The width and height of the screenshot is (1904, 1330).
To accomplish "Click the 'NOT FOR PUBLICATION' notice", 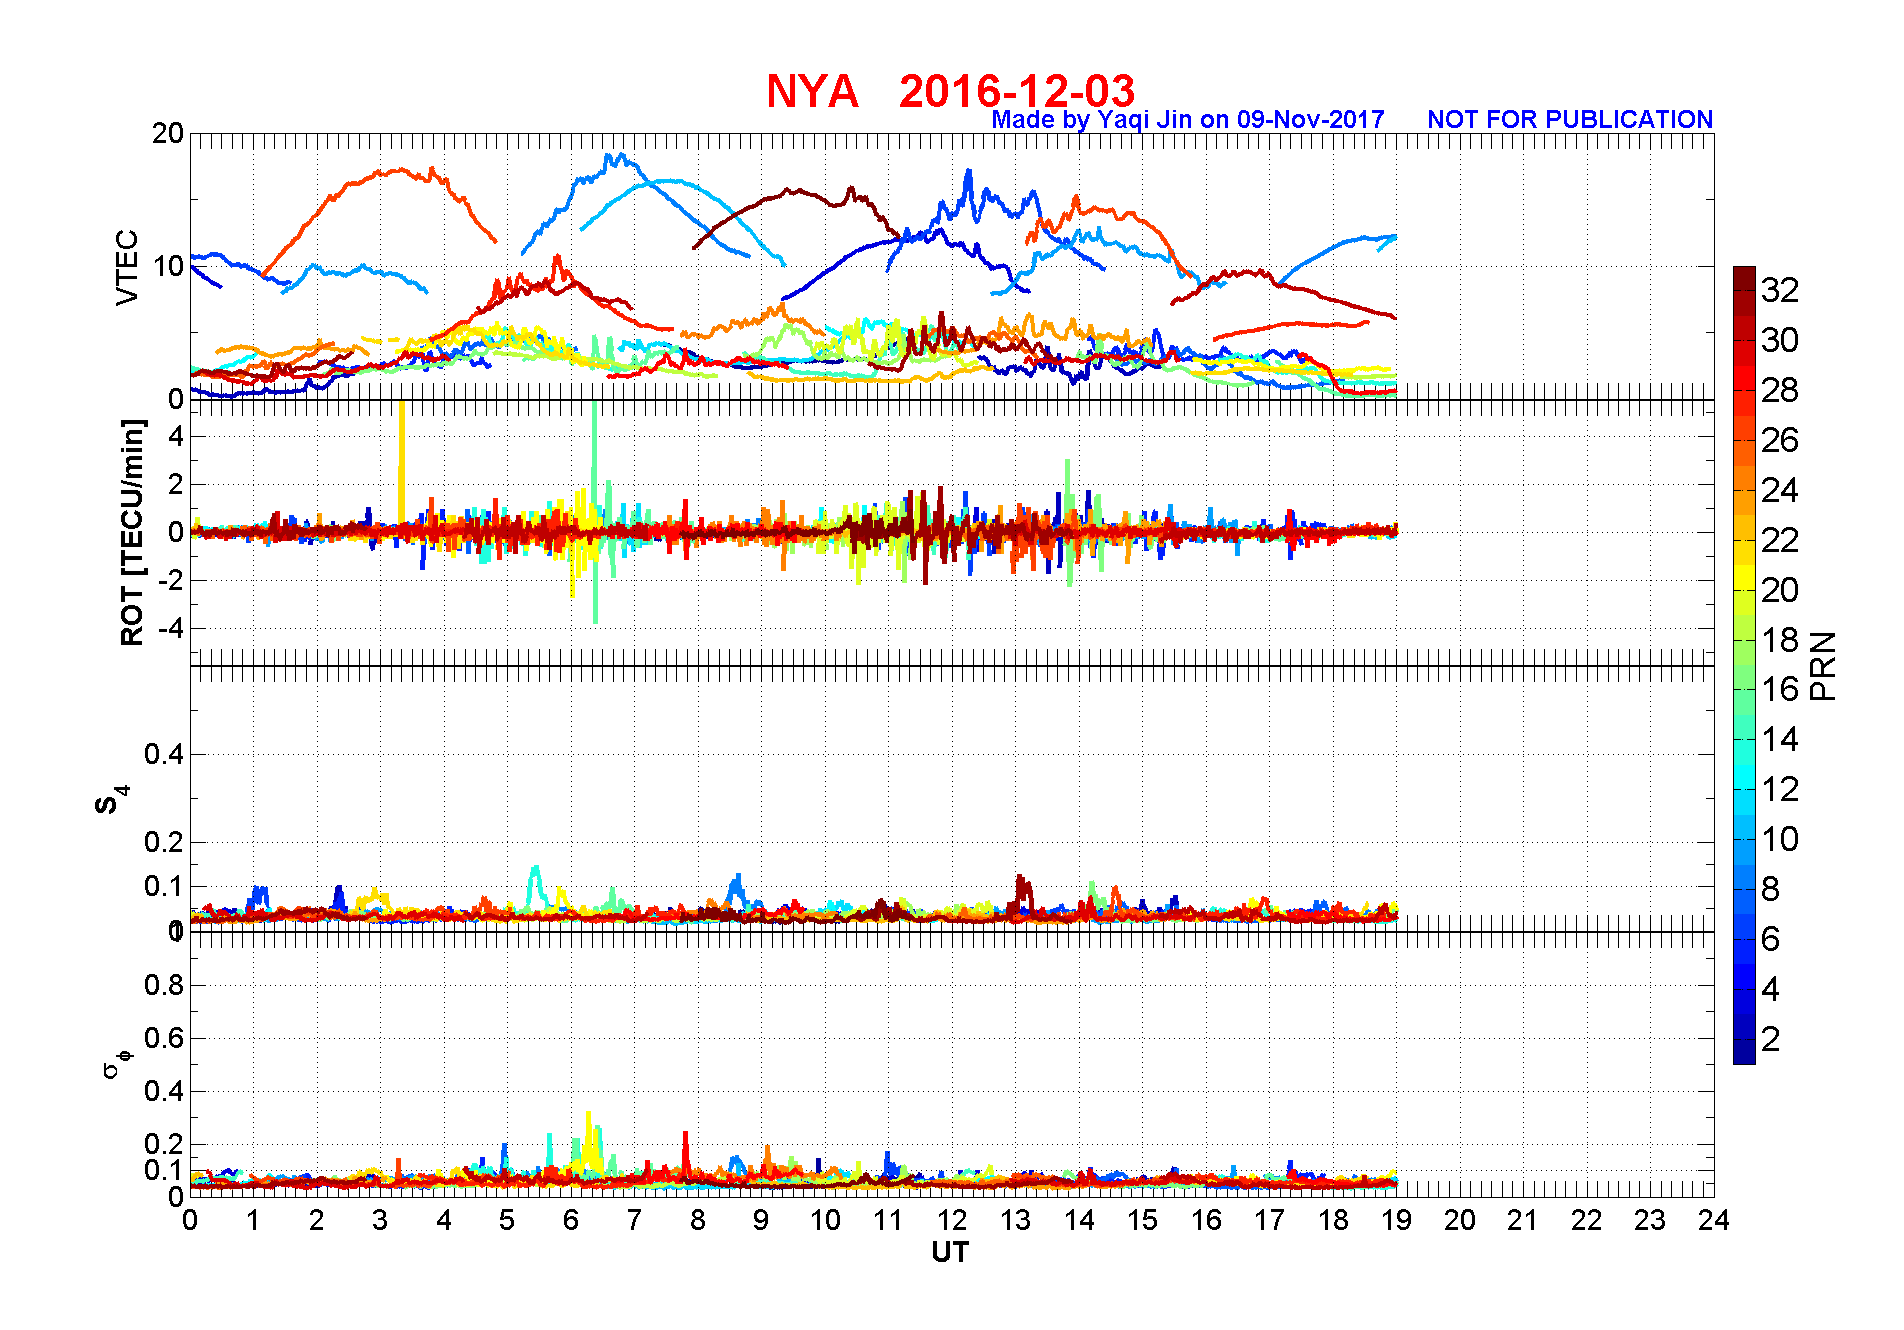I will pyautogui.click(x=1570, y=120).
